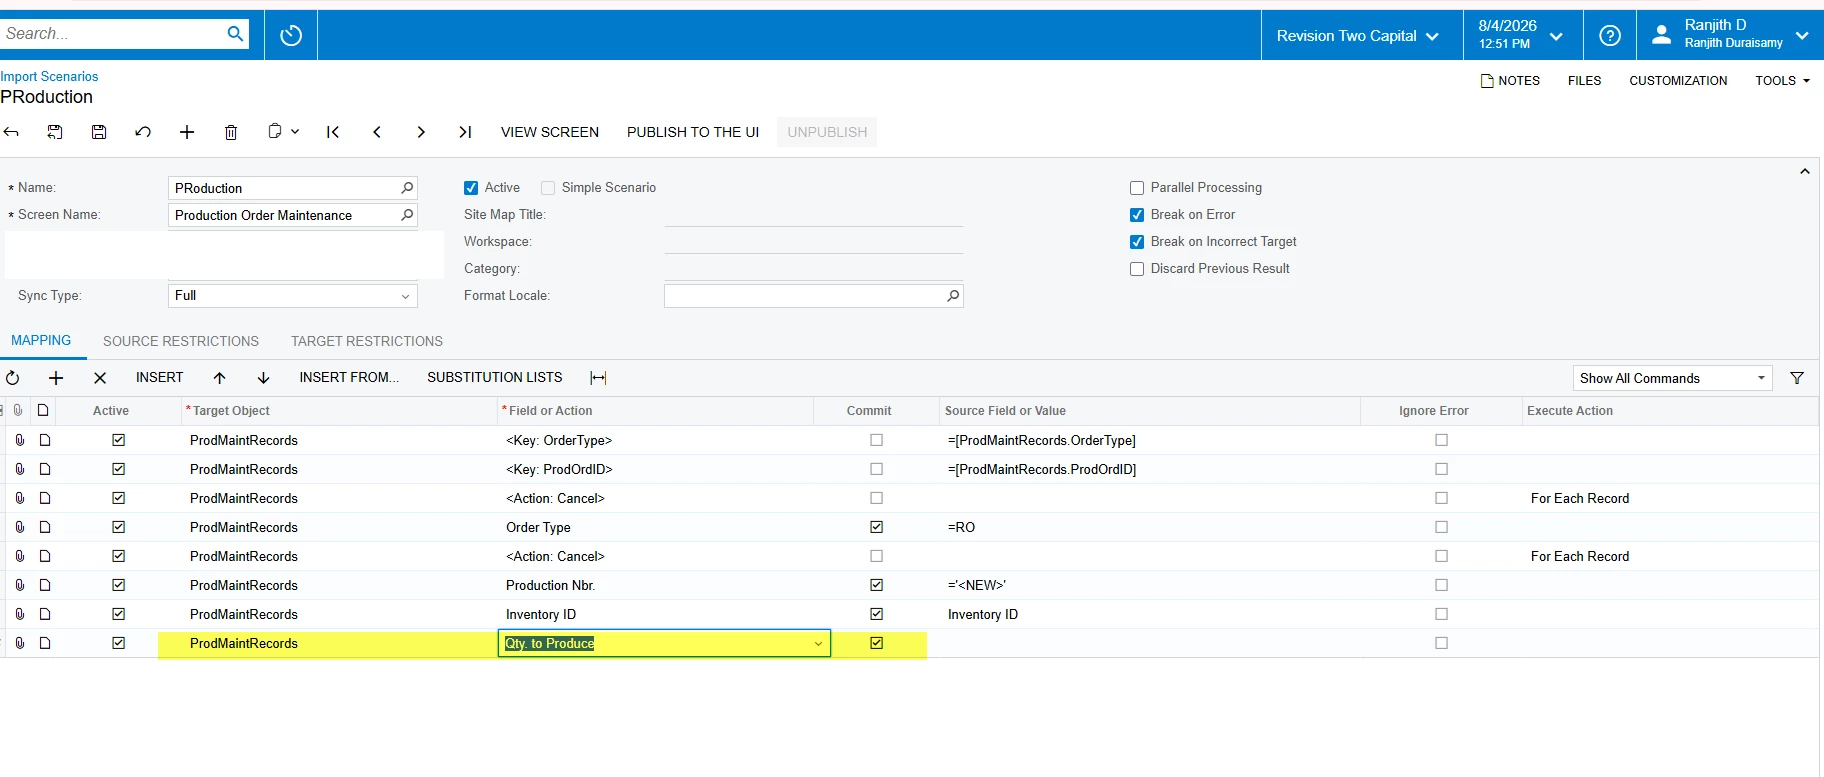Uncheck Break on Incorrect Target
Image resolution: width=1824 pixels, height=777 pixels.
tap(1137, 242)
